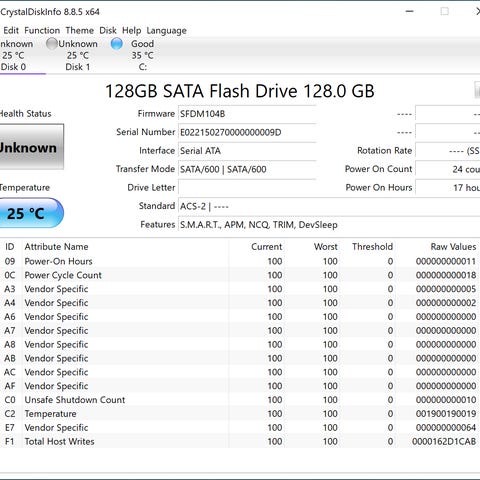Switch to the Disk 0 tab

click(17, 55)
